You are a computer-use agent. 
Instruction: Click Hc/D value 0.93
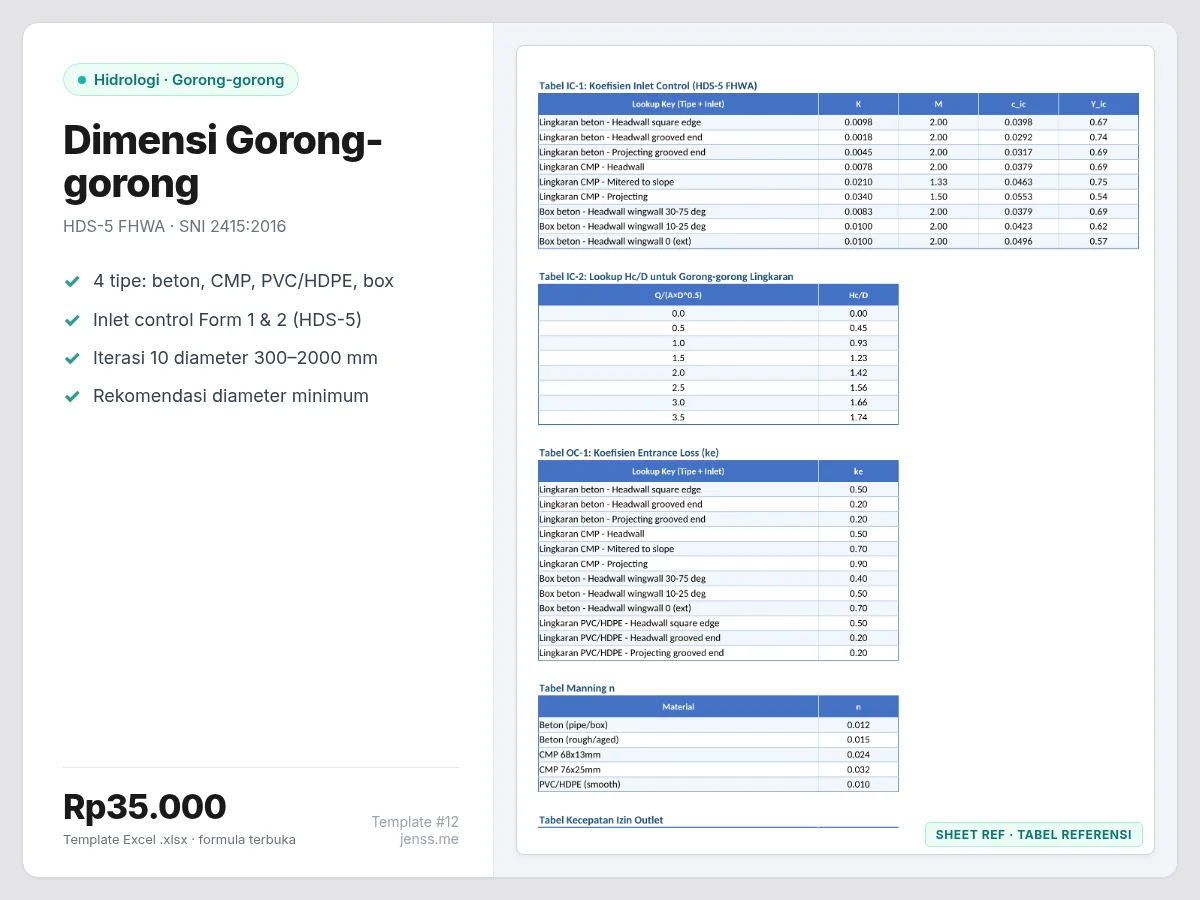[x=858, y=343]
